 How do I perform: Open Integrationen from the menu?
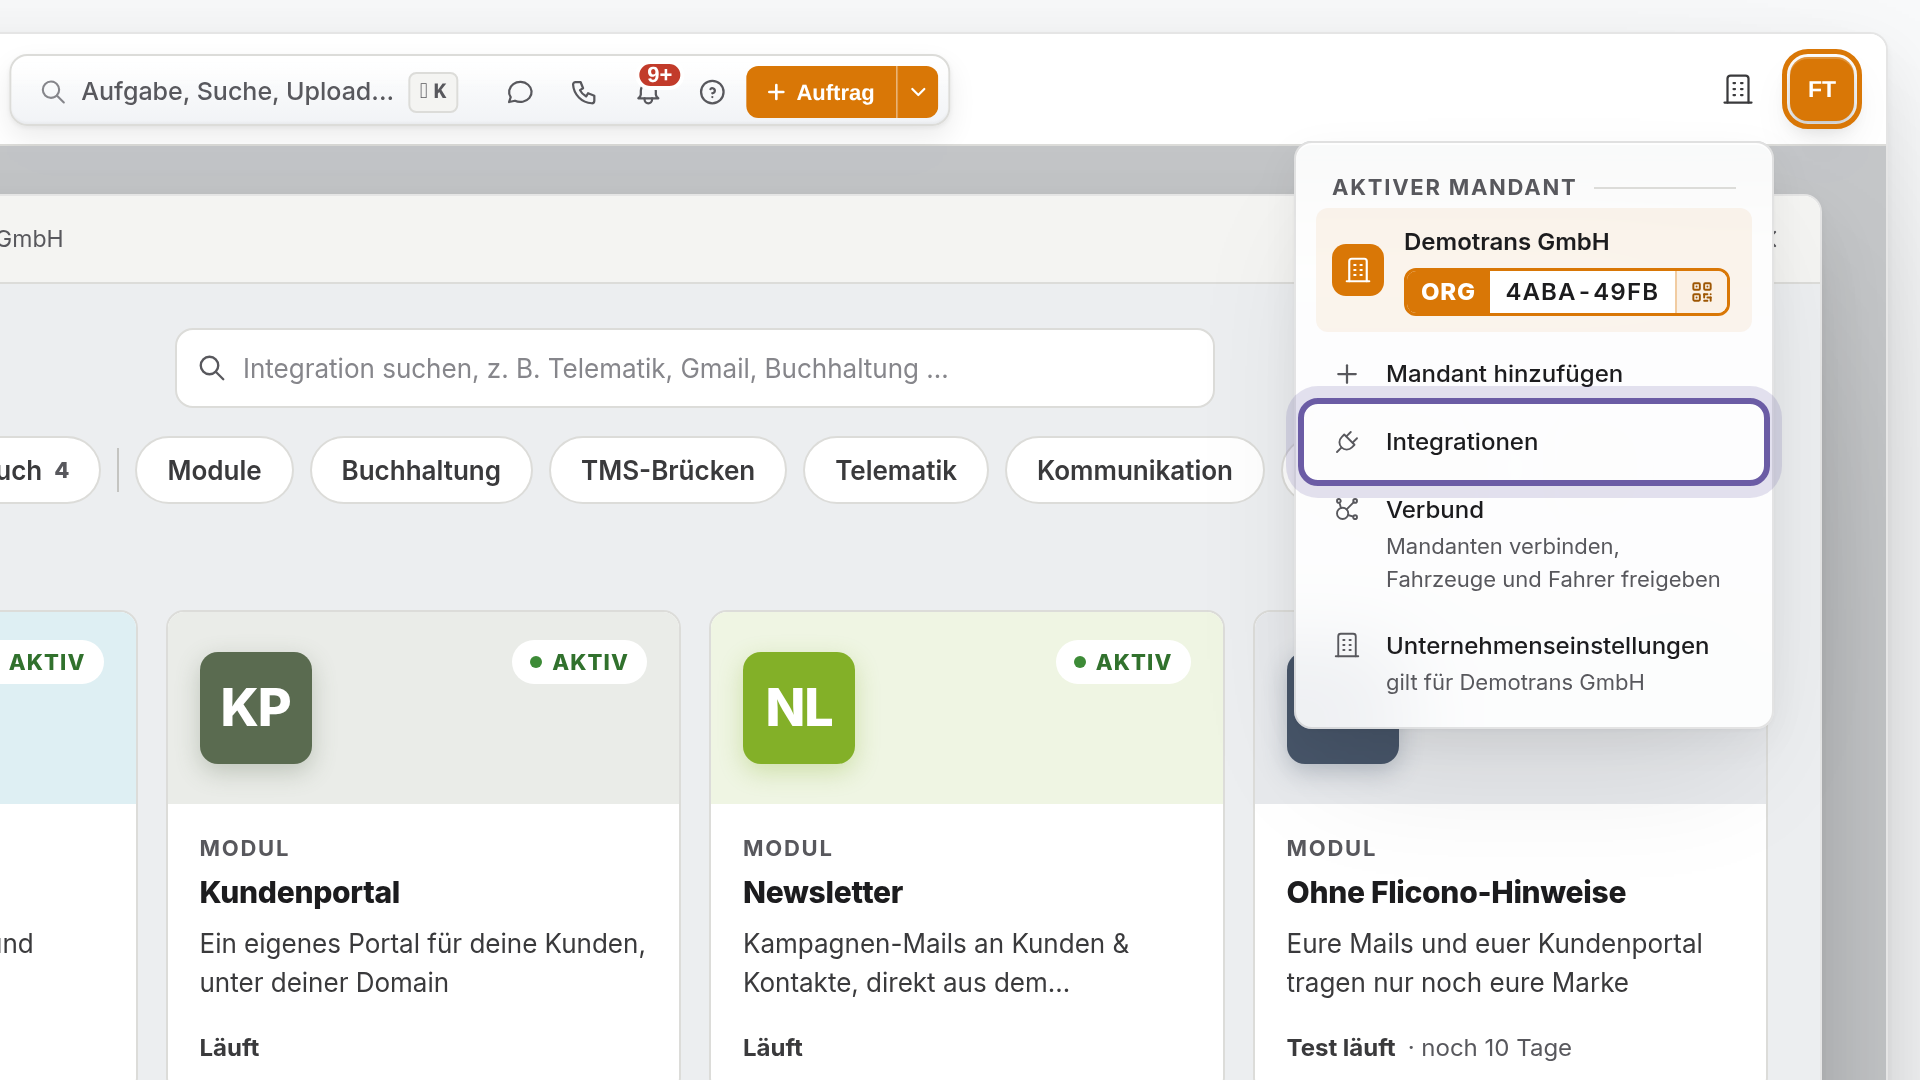1533,442
